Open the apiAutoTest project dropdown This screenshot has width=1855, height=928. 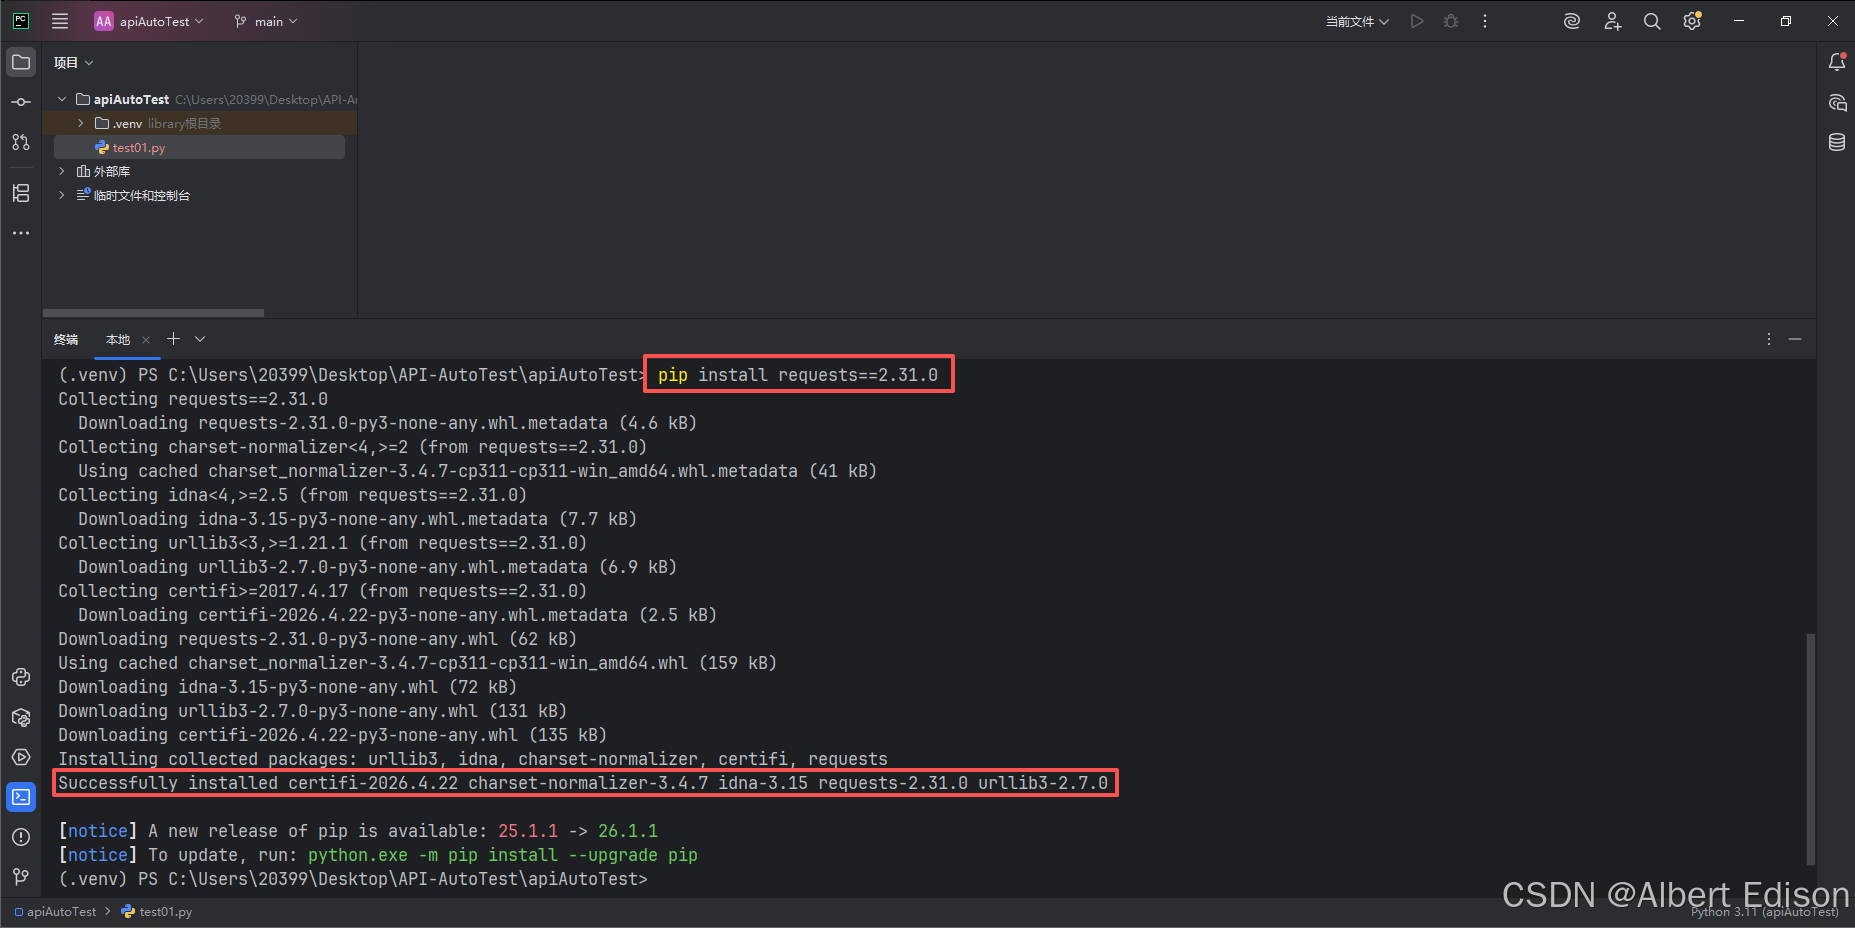coord(149,21)
